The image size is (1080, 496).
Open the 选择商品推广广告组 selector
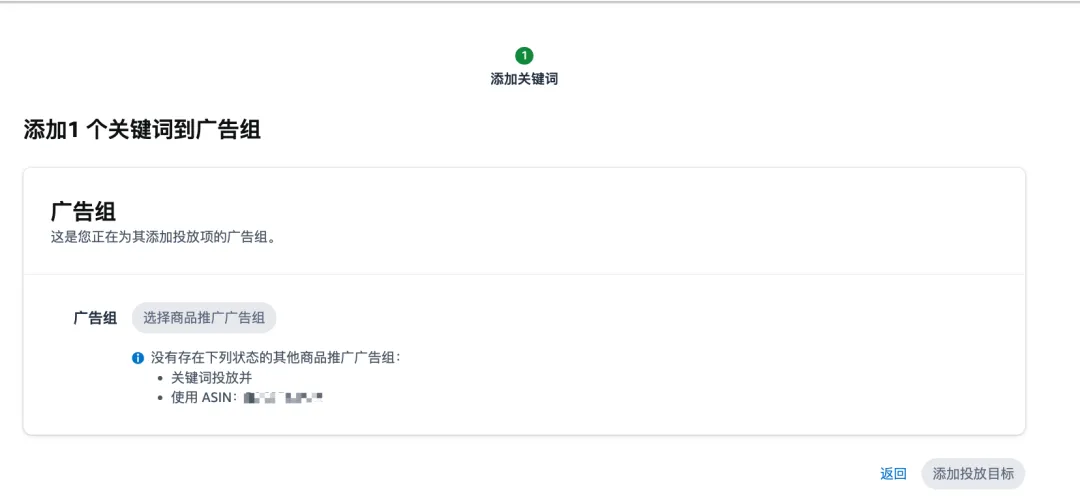[204, 318]
